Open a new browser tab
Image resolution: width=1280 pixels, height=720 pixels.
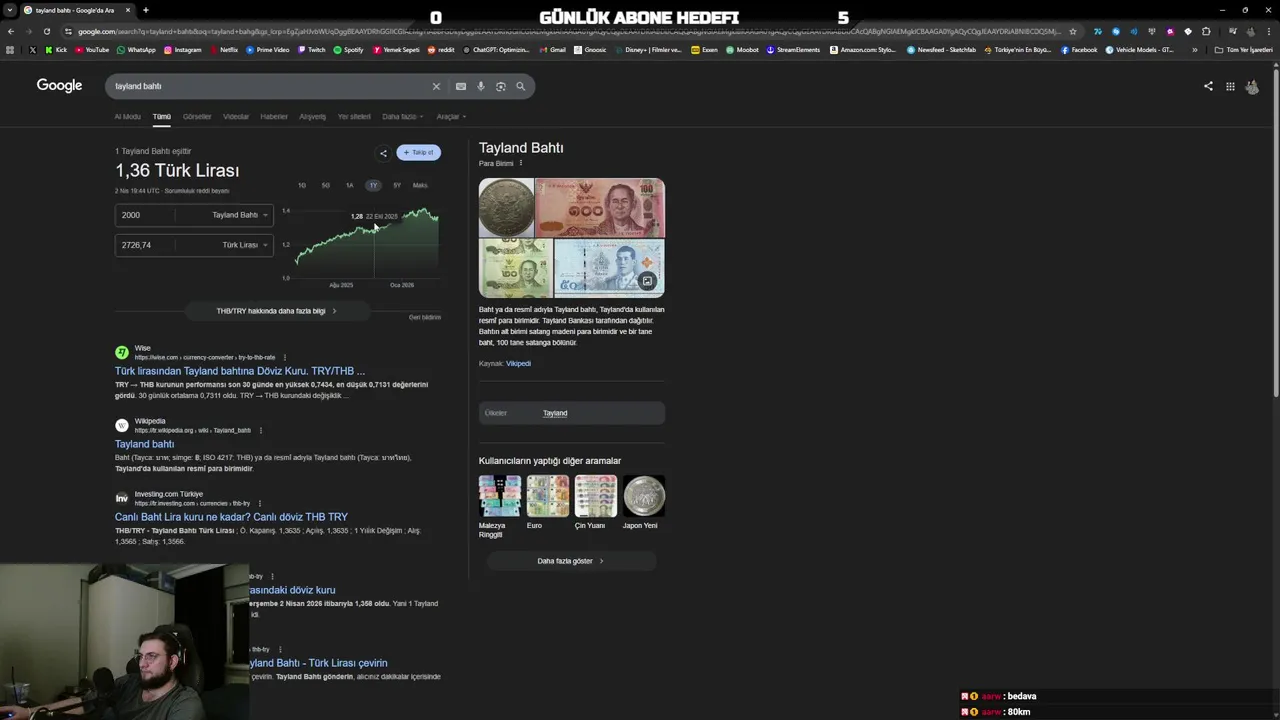[x=145, y=10]
